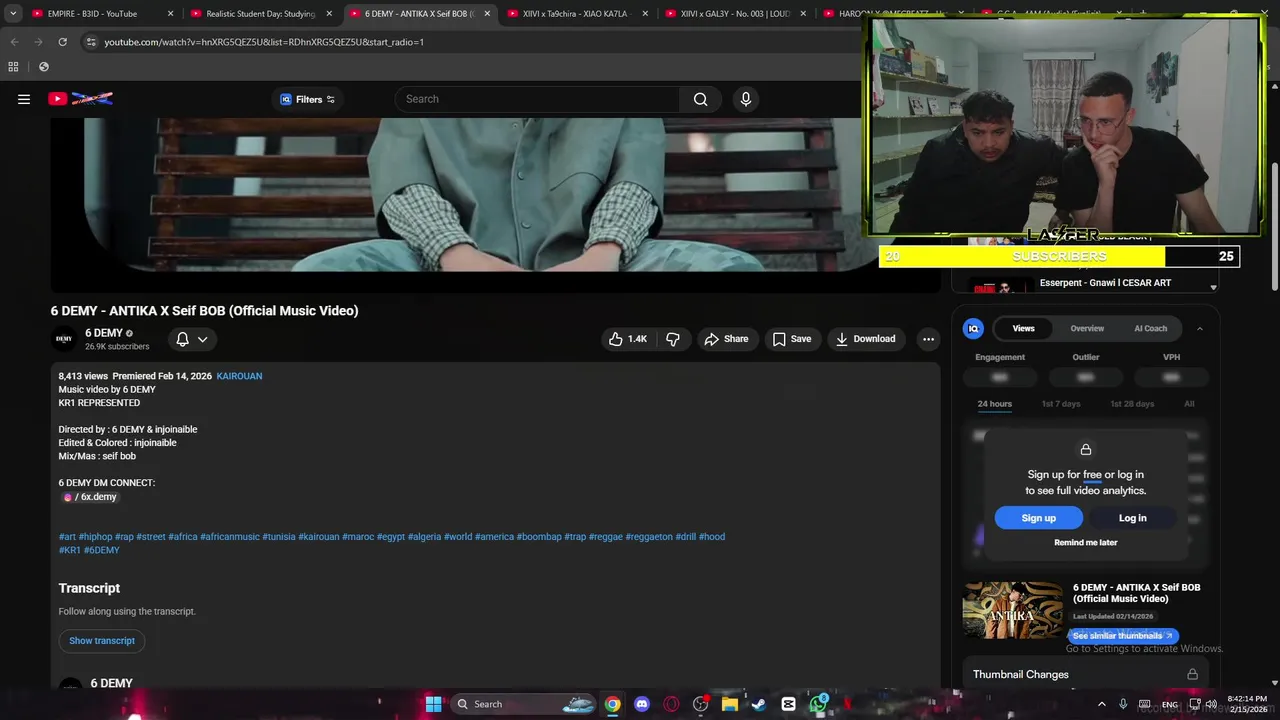Open the 6x.demy Instagram link
Screen dimensions: 1280x720
pos(91,497)
